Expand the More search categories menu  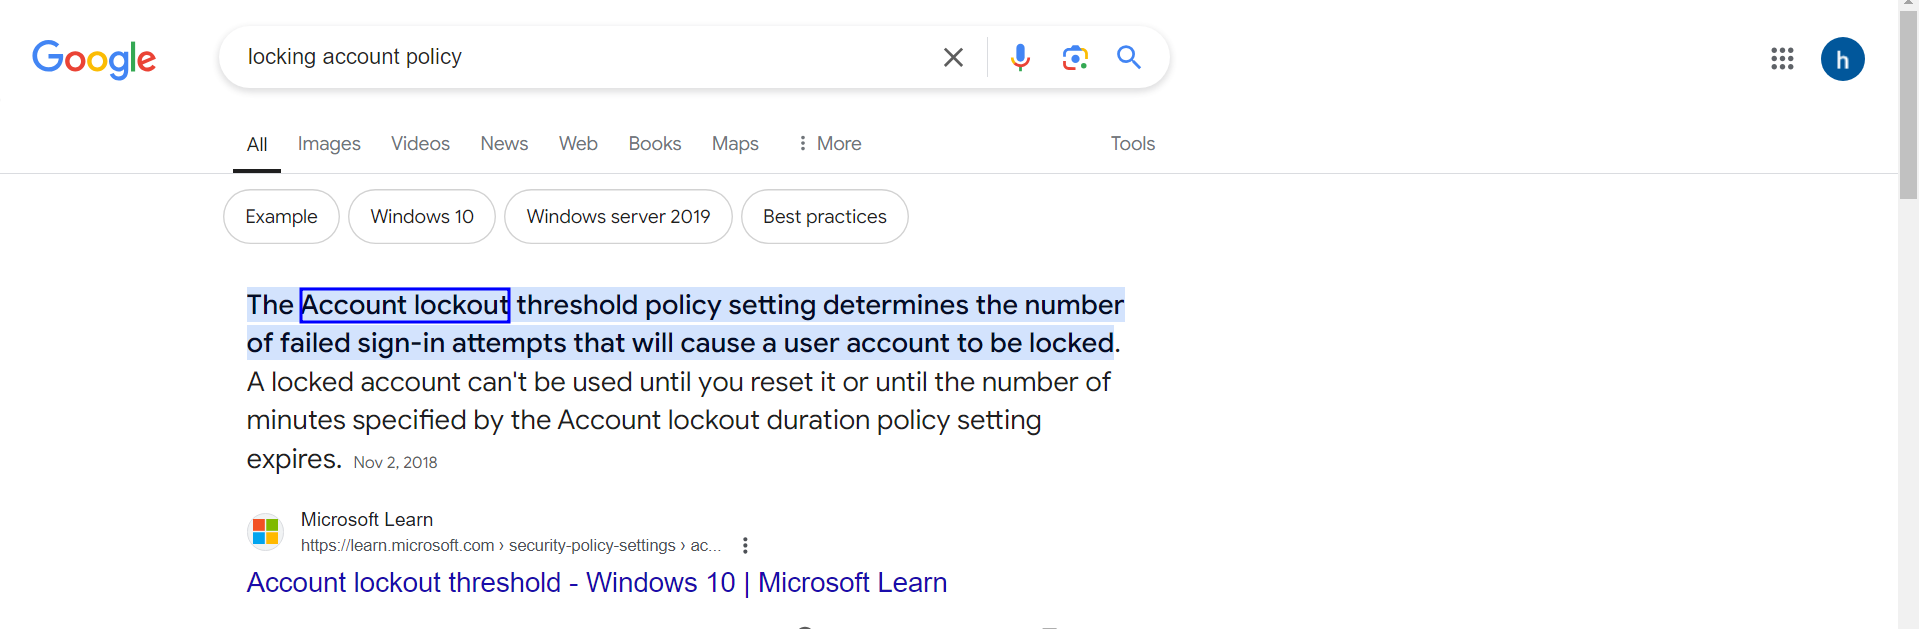(x=829, y=144)
